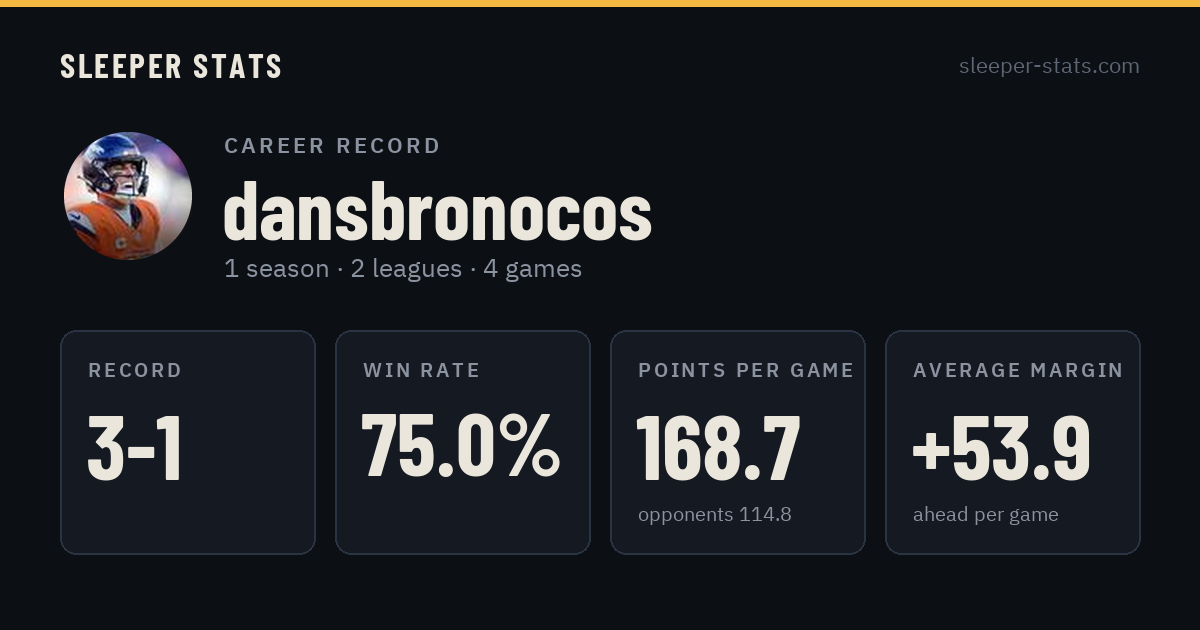Click the CAREER RECORD label
The image size is (1200, 630).
(x=332, y=146)
